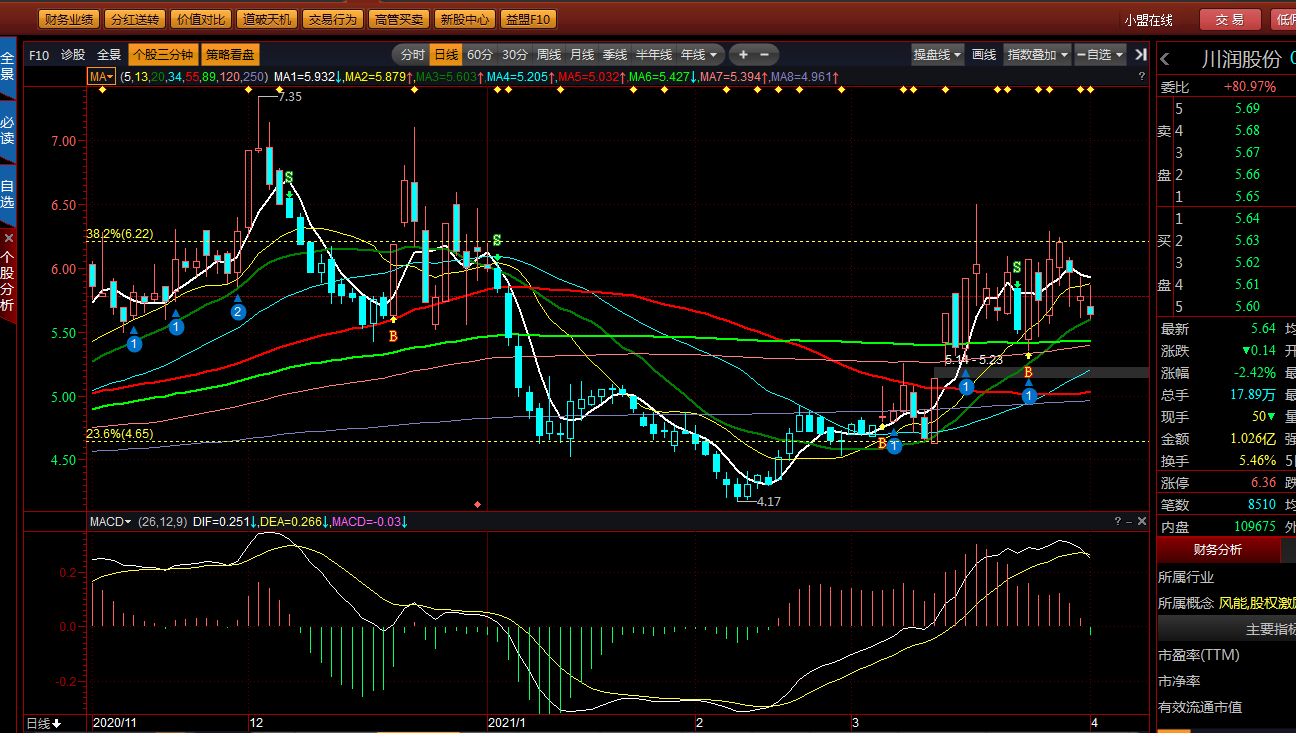Switch chart period to 60分
Image resolution: width=1296 pixels, height=733 pixels.
click(480, 55)
